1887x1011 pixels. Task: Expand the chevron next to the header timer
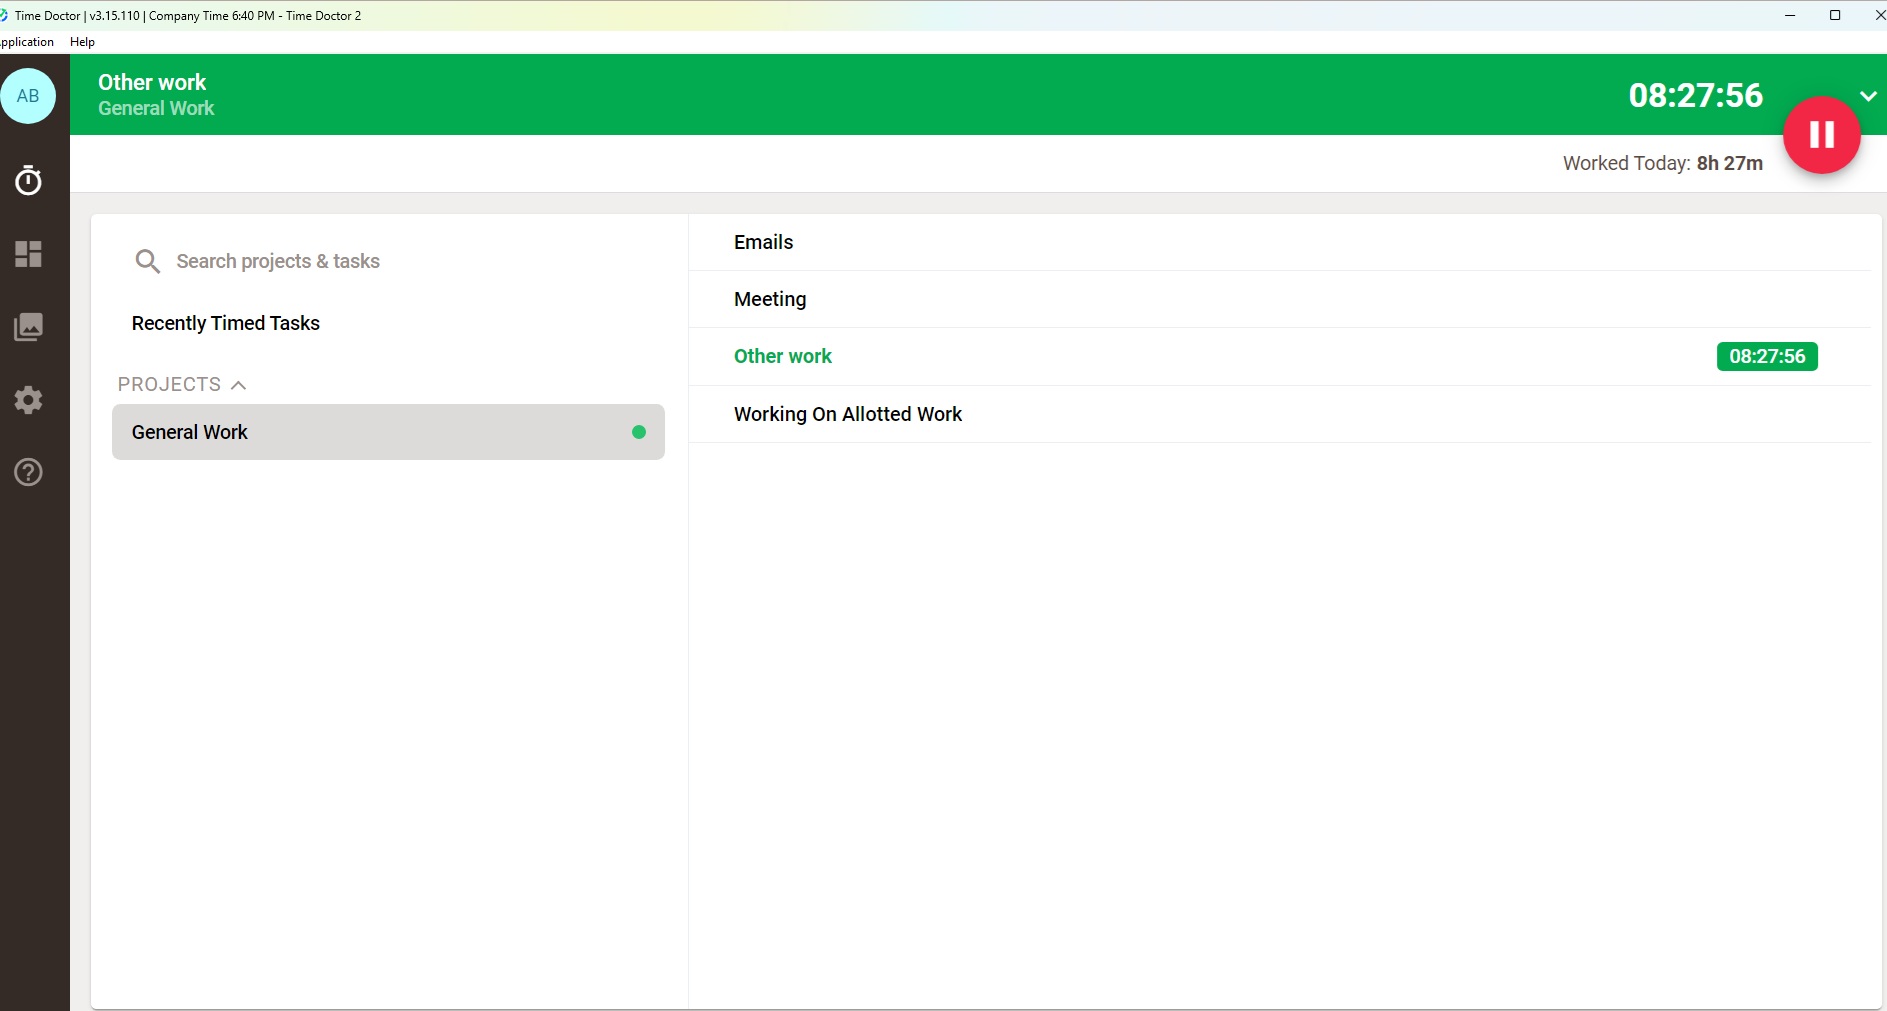[1868, 96]
